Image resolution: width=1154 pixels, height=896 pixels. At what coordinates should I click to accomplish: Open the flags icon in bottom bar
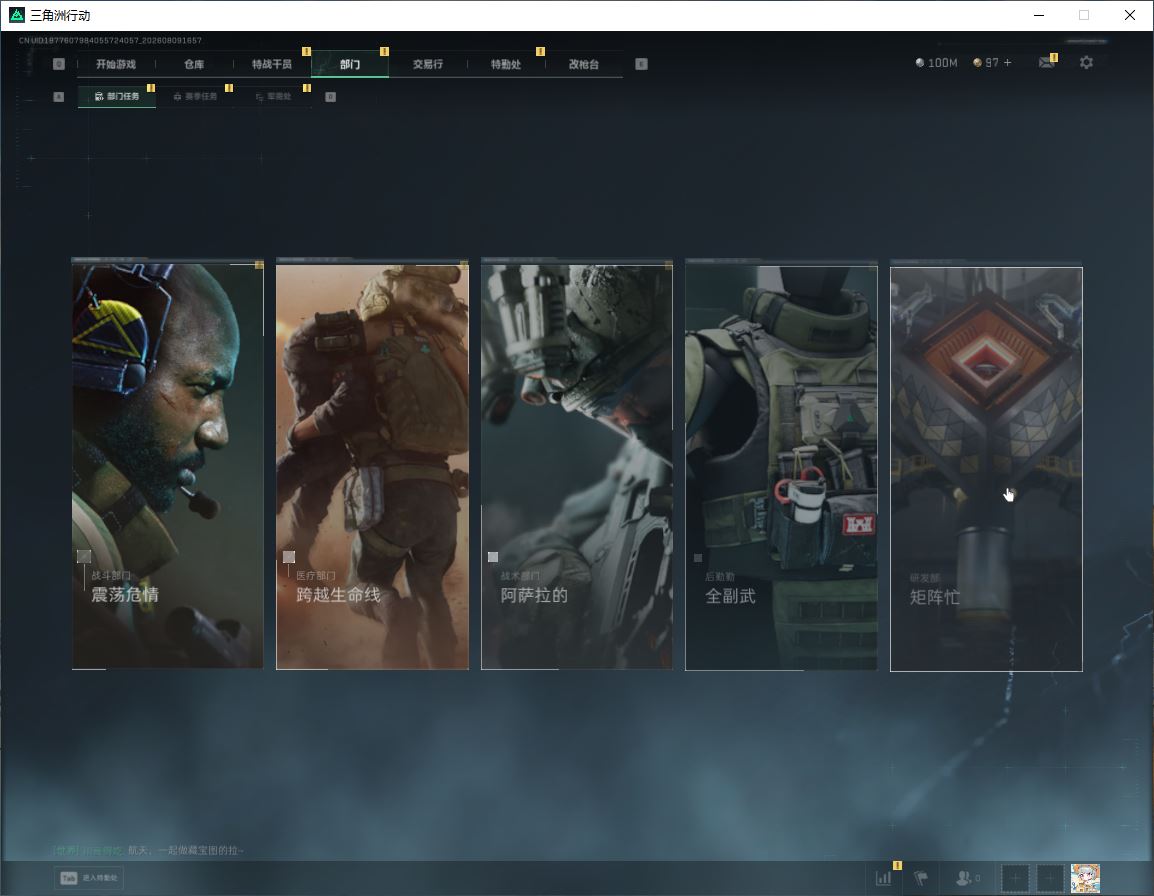tap(921, 878)
